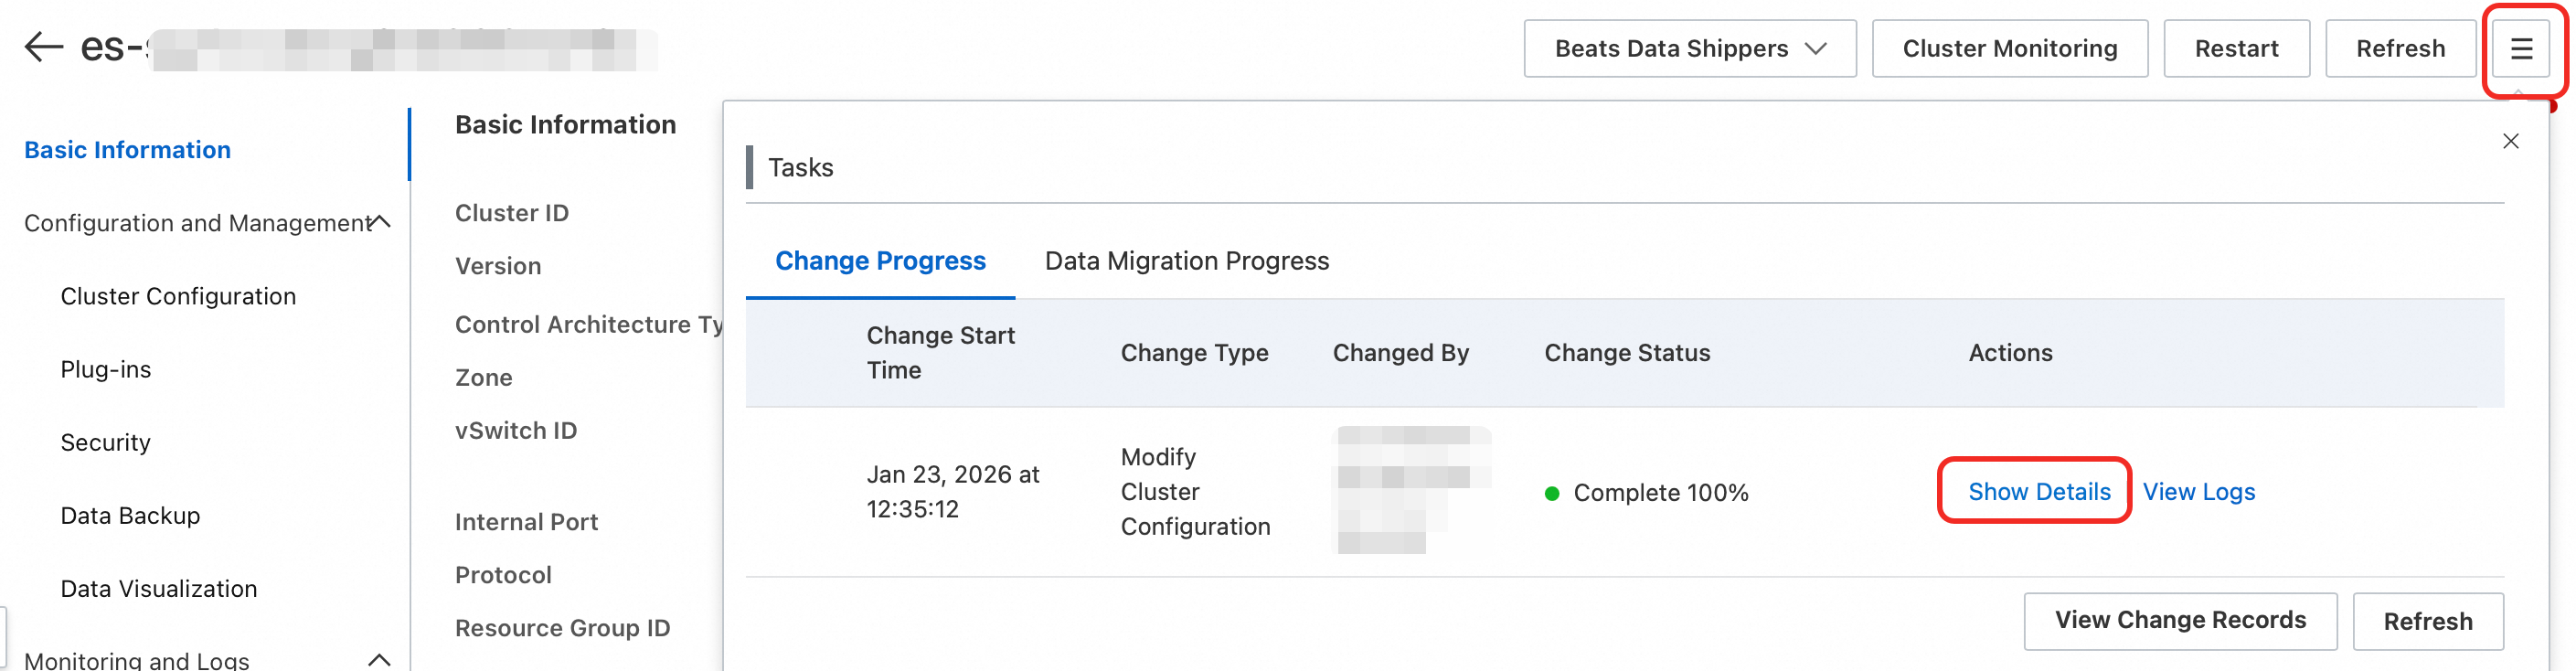Select Basic Information in sidebar
The height and width of the screenshot is (671, 2576).
(128, 150)
